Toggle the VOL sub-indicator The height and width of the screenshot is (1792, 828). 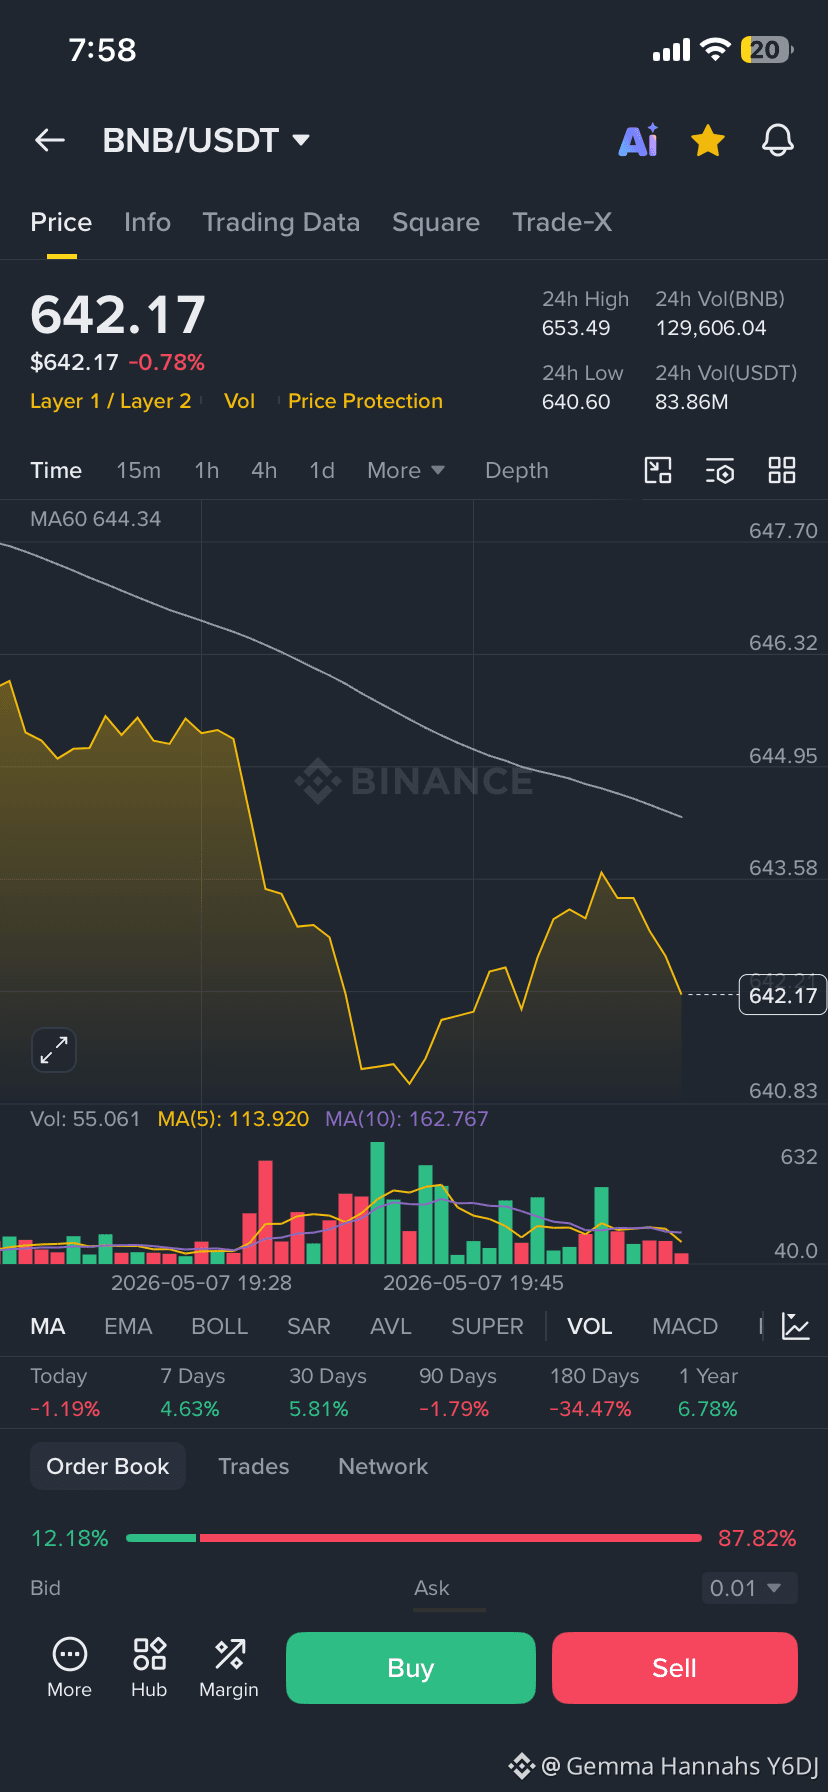coord(589,1326)
